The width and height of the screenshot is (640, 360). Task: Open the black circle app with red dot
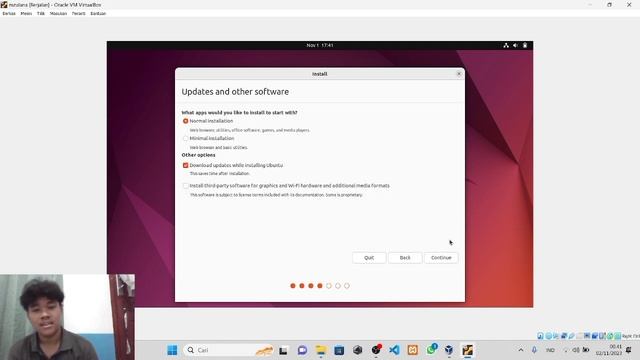point(376,350)
